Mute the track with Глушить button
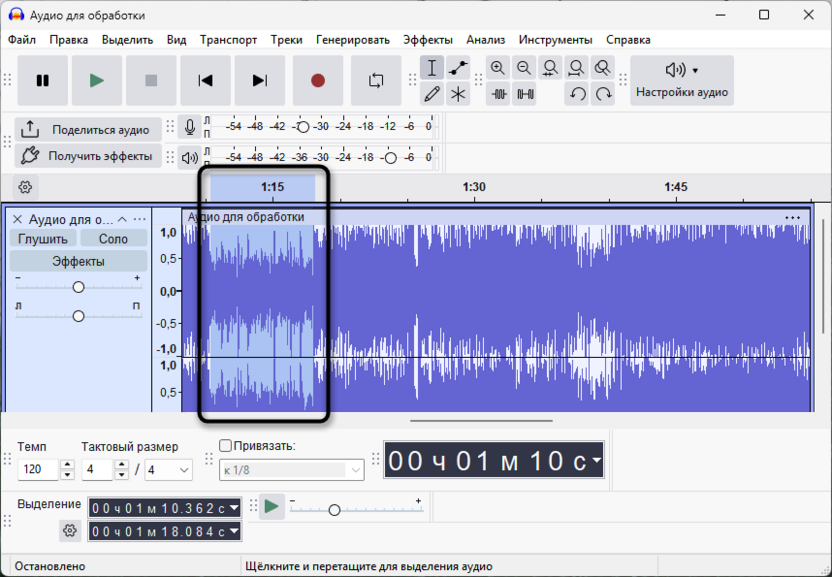This screenshot has height=577, width=832. point(42,238)
